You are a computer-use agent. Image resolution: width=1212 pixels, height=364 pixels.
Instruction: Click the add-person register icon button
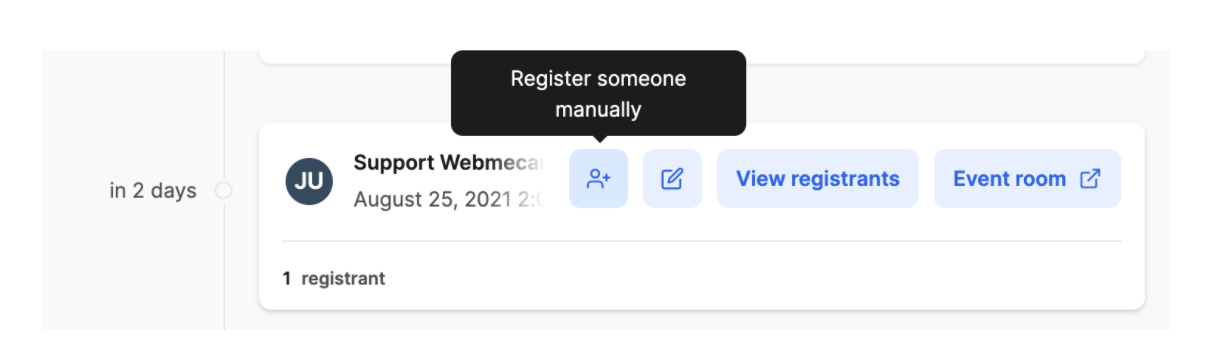[599, 179]
